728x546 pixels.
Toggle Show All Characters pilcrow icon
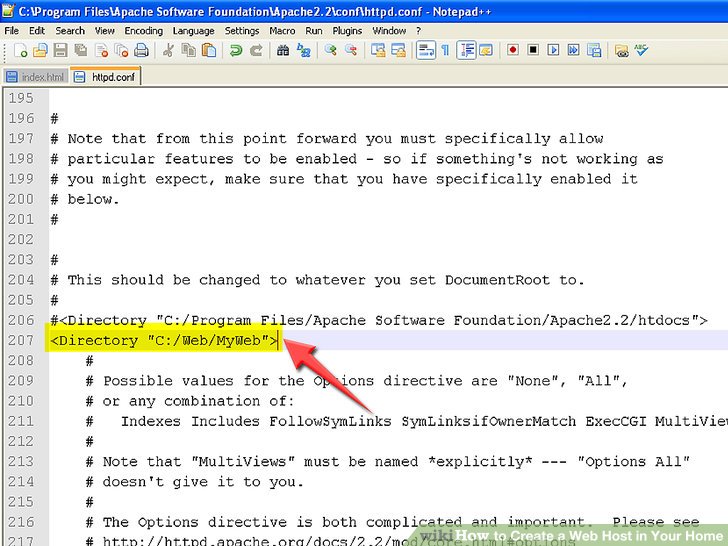coord(445,50)
